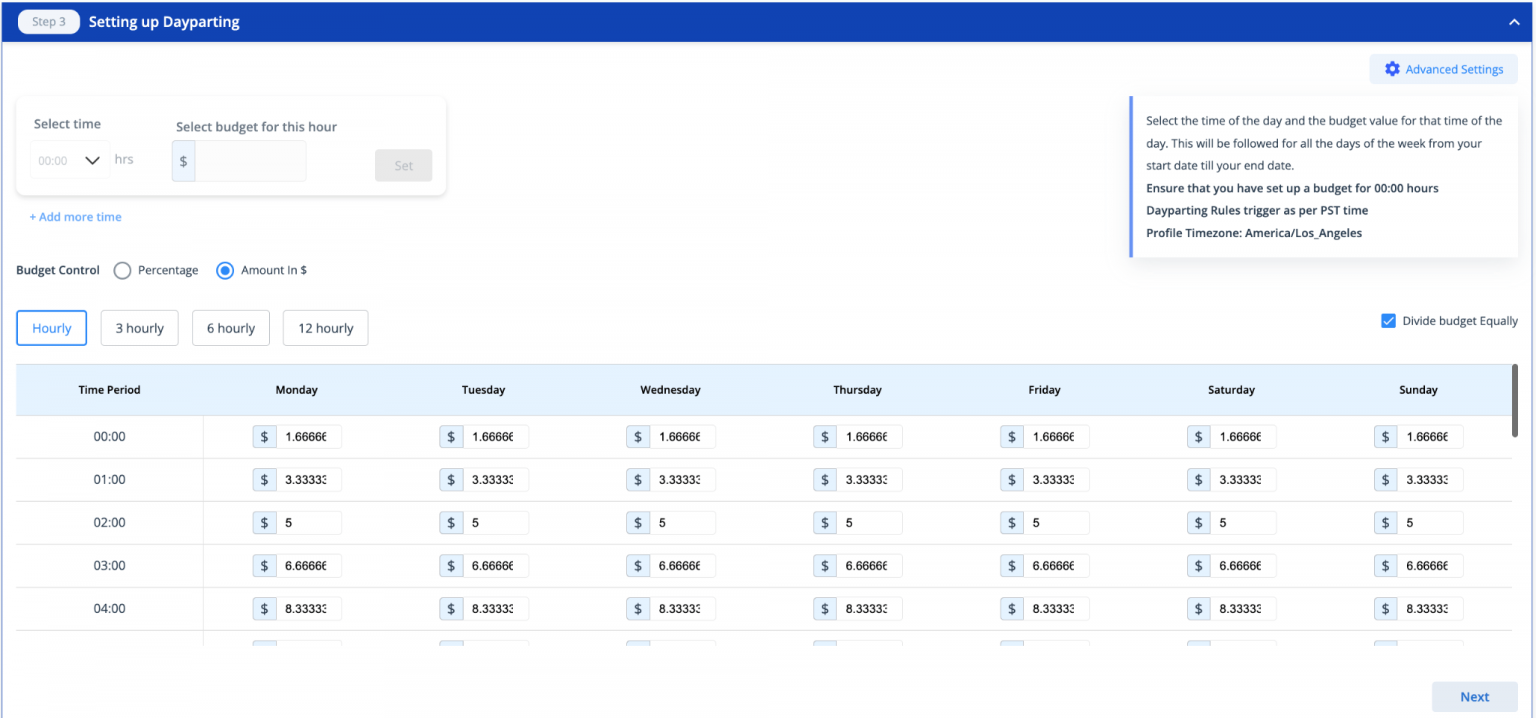Click the dollar icon for Sunday 04:00
This screenshot has height=718, width=1536.
[1386, 609]
